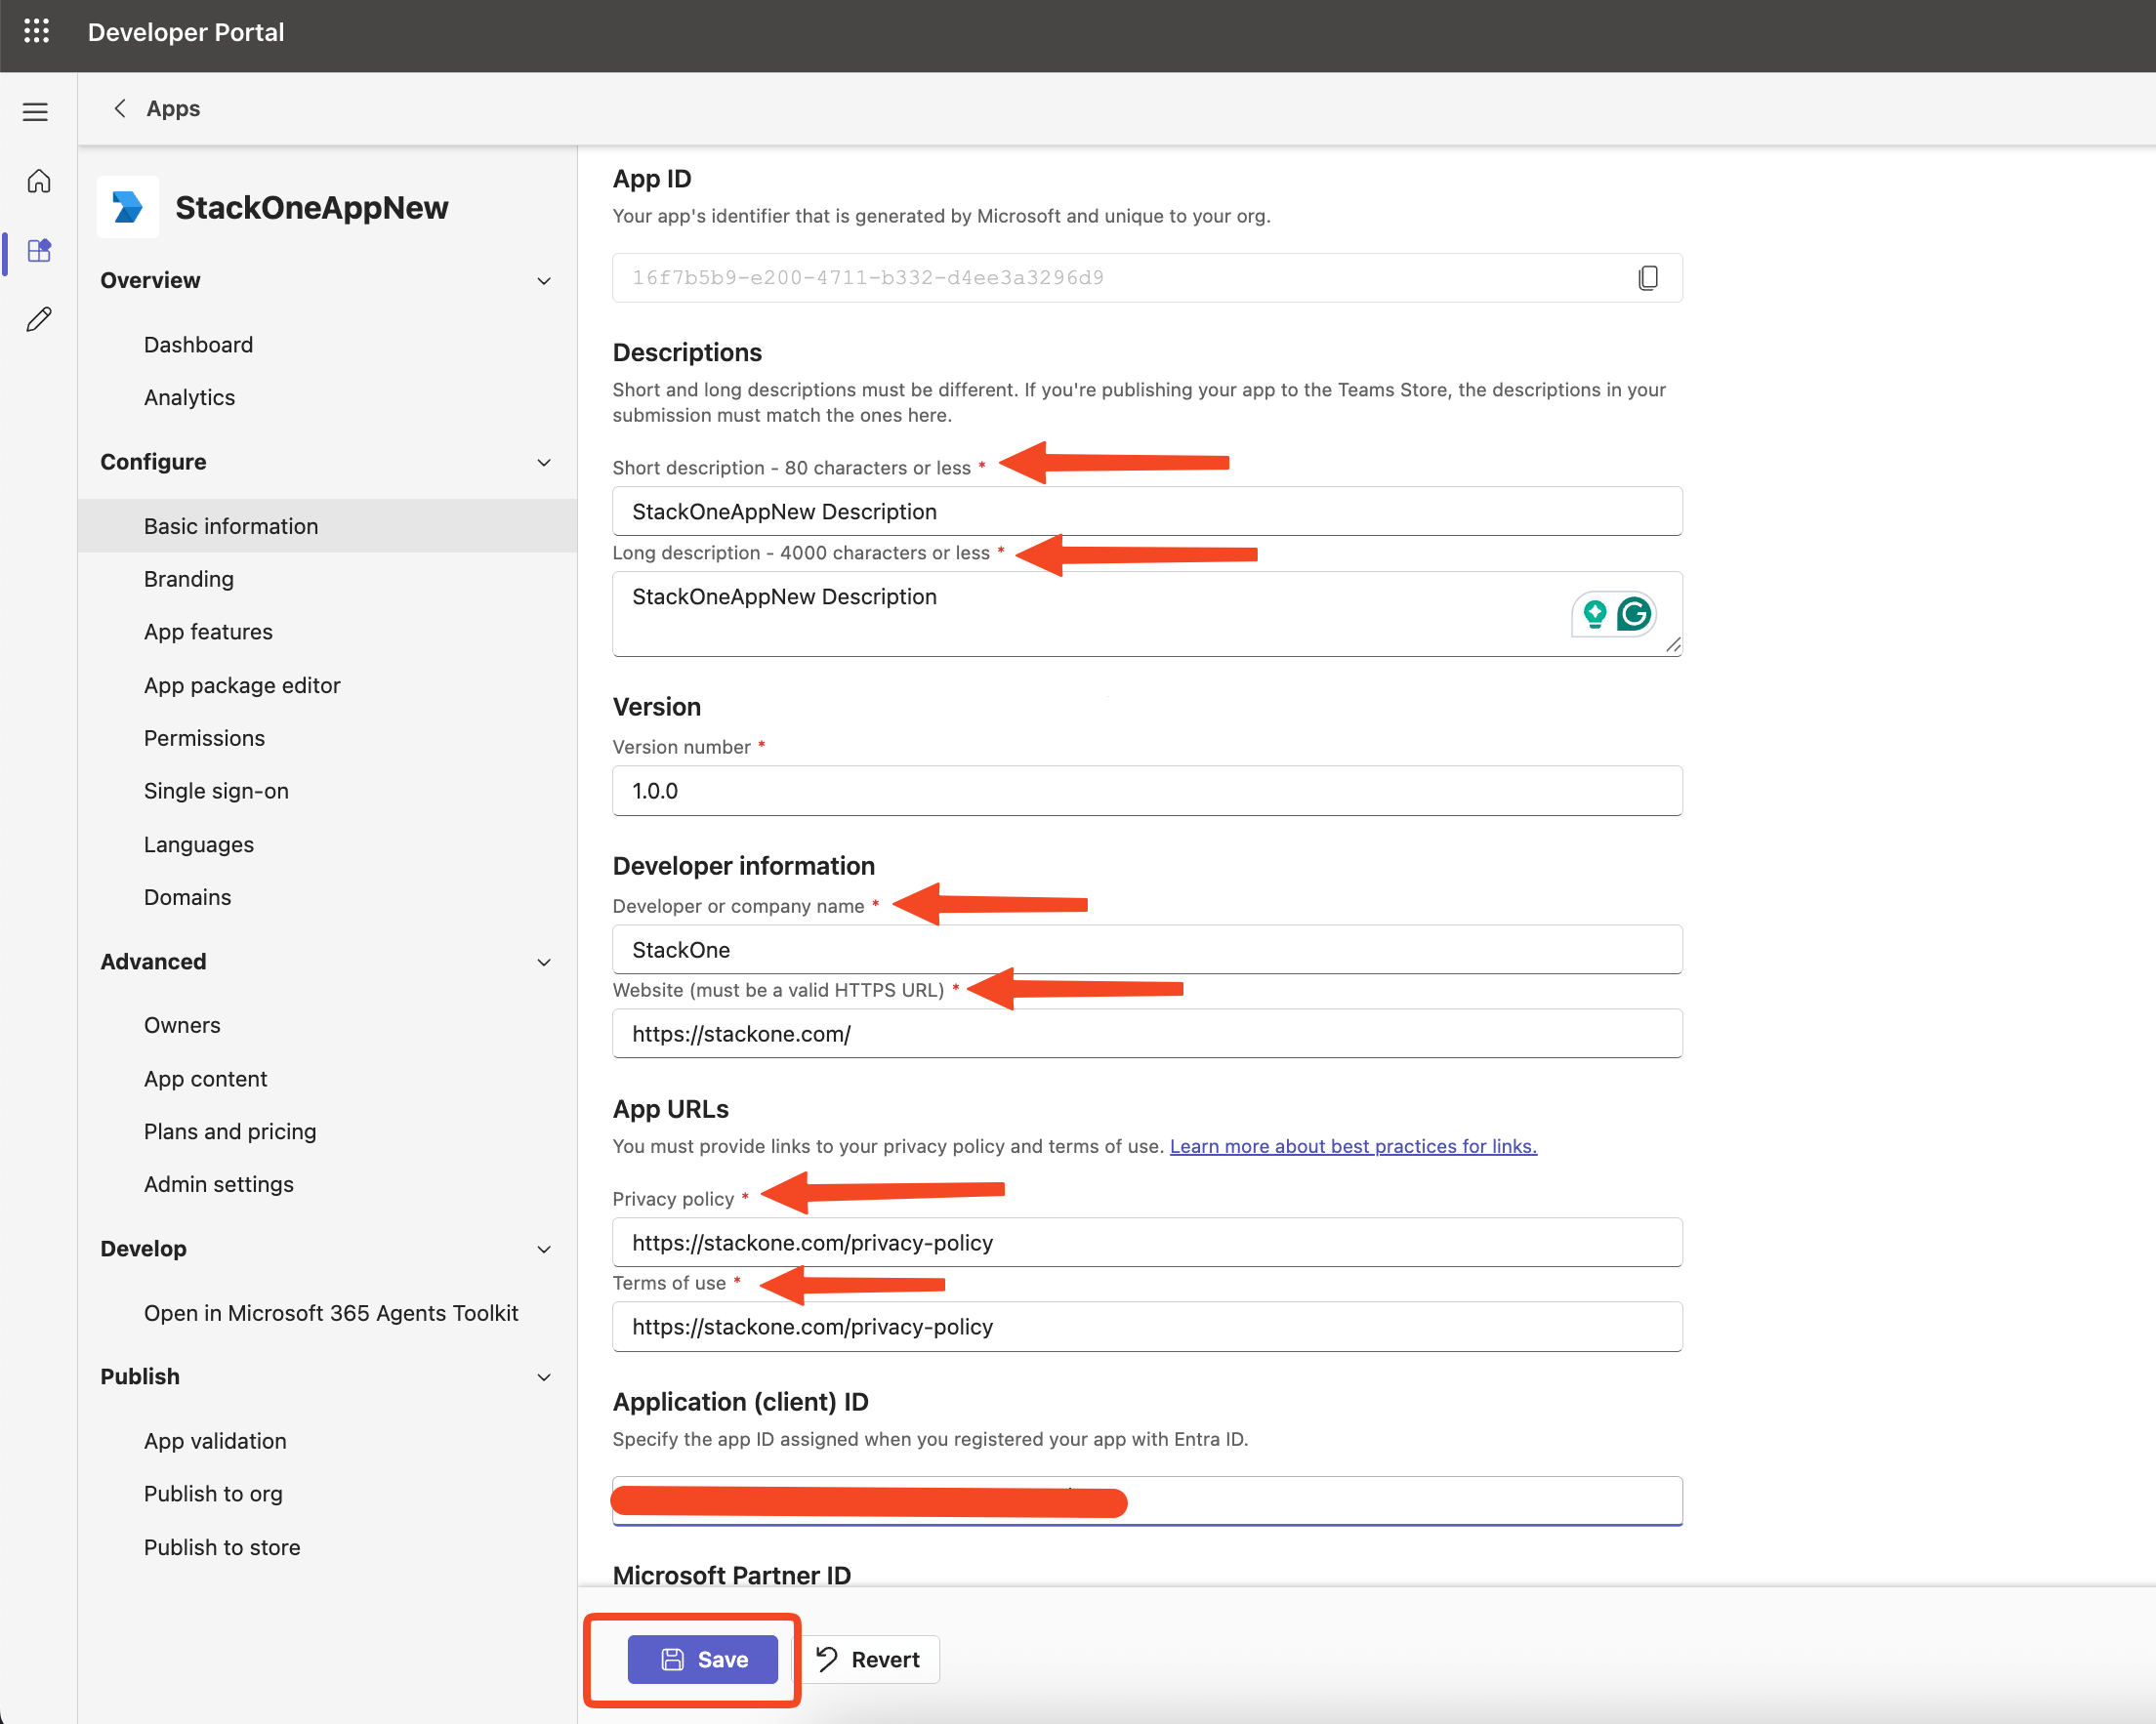Collapse the Overview section
This screenshot has height=1724, width=2156.
[x=544, y=281]
